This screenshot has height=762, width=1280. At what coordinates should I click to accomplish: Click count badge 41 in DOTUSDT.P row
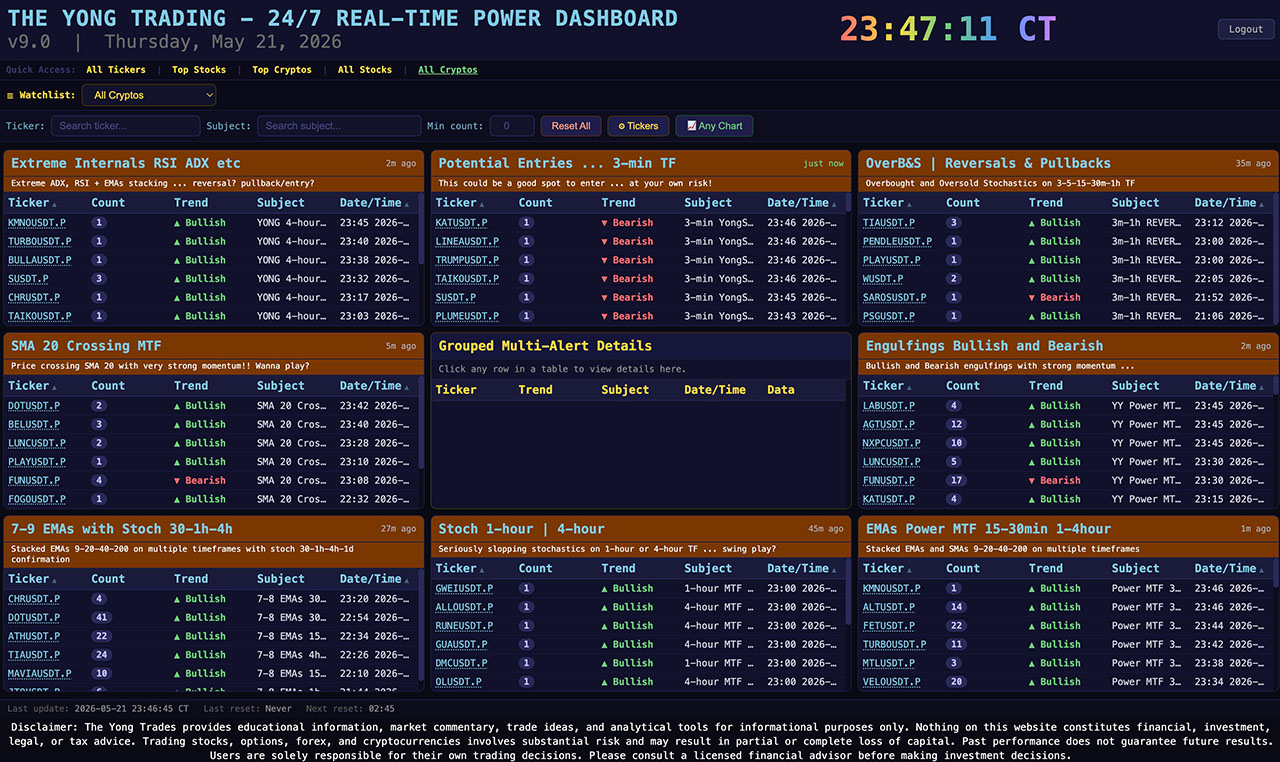(x=100, y=618)
